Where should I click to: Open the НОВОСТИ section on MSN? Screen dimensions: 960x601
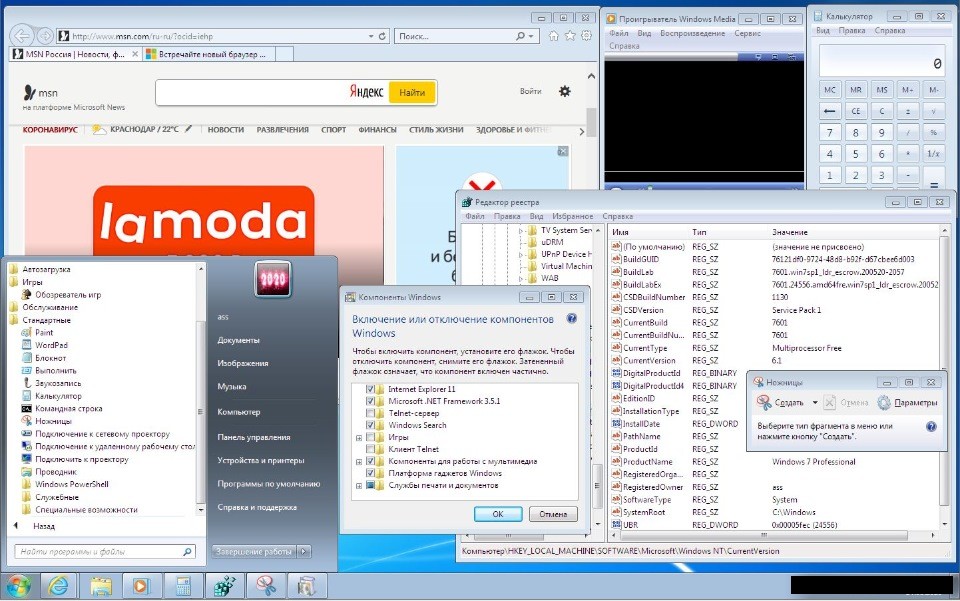(x=226, y=130)
